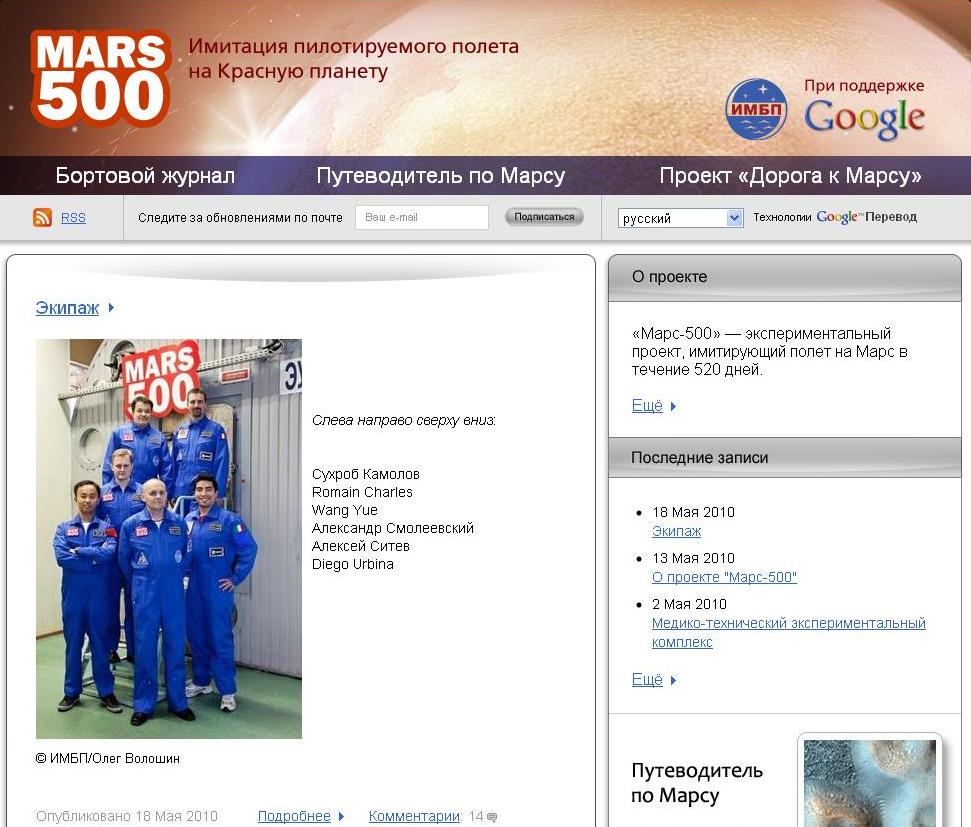
Task: Click the arrow beside Ещё under Последние записи
Action: (x=673, y=680)
